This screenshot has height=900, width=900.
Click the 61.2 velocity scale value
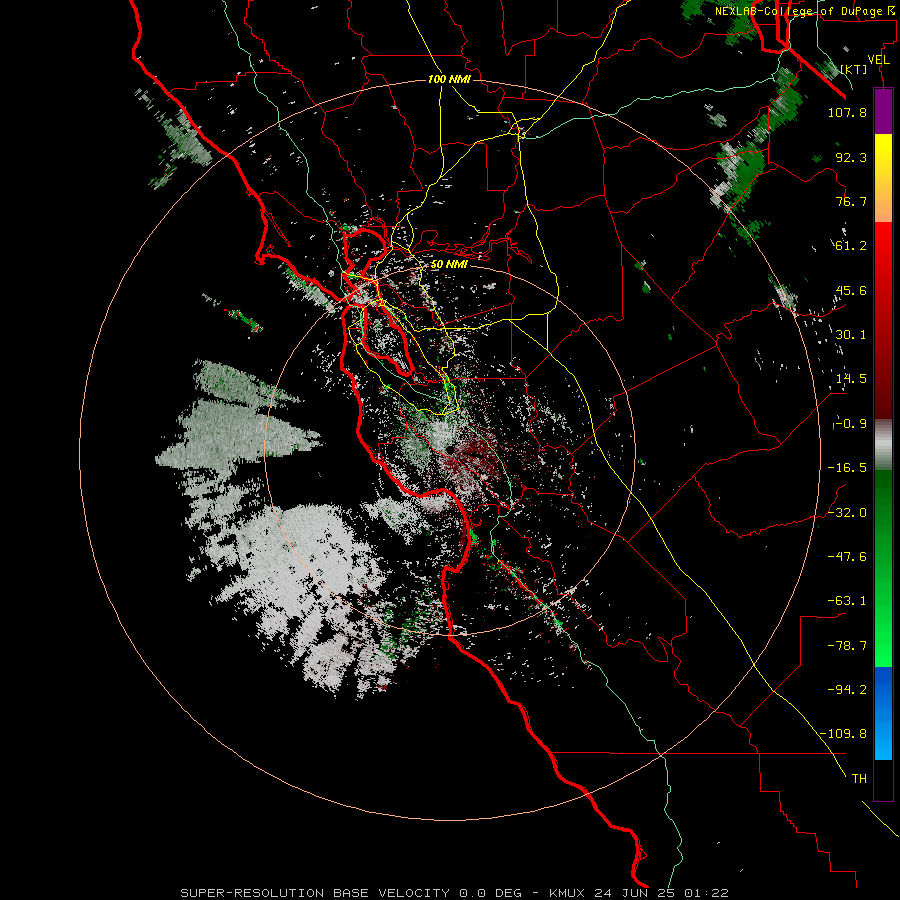[851, 246]
